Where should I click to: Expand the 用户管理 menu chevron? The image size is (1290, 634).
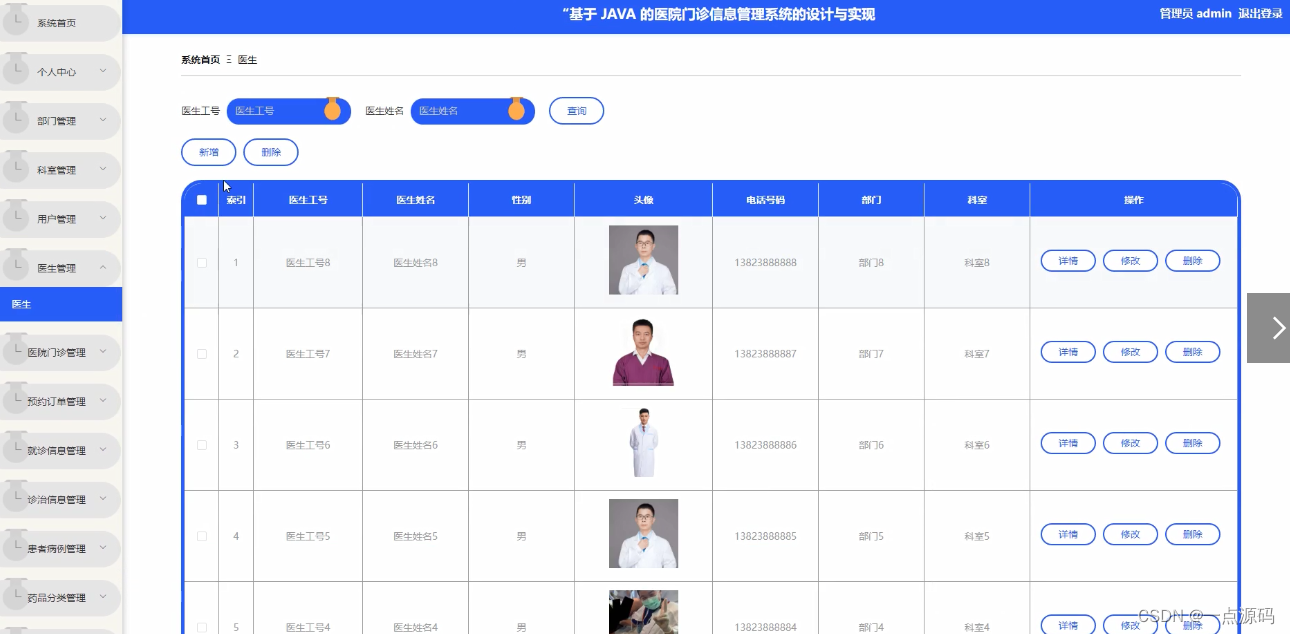tap(103, 218)
